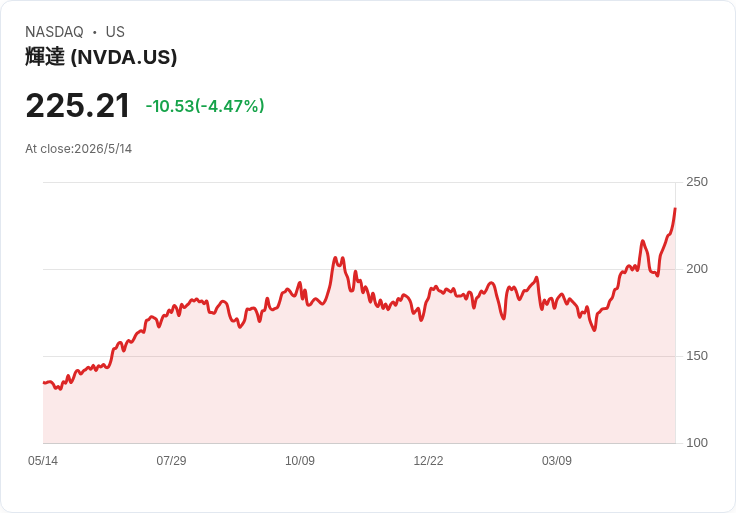This screenshot has height=513, width=736.
Task: Click the 05/14 date axis label
Action: tap(43, 460)
